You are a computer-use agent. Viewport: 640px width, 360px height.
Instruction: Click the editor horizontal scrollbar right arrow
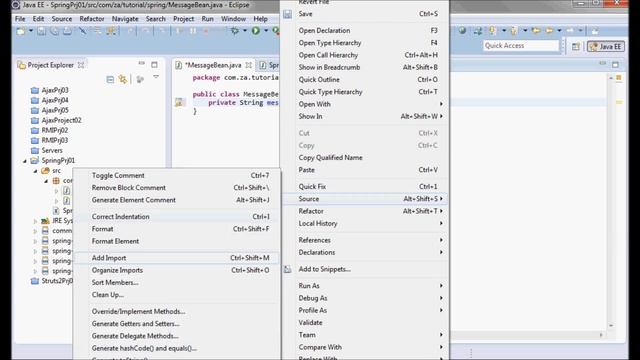point(601,335)
